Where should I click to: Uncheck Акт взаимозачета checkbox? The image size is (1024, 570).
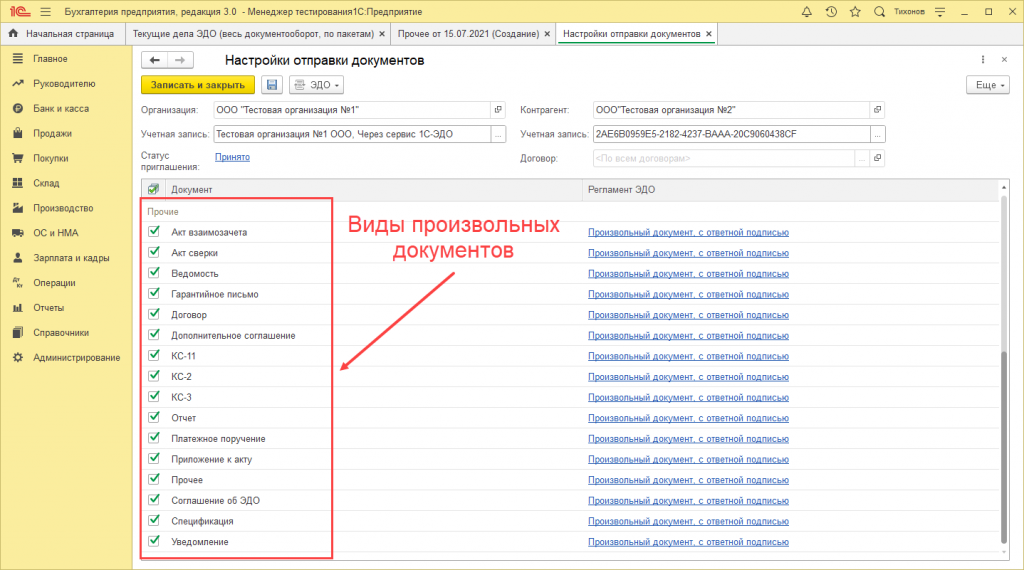pyautogui.click(x=154, y=232)
